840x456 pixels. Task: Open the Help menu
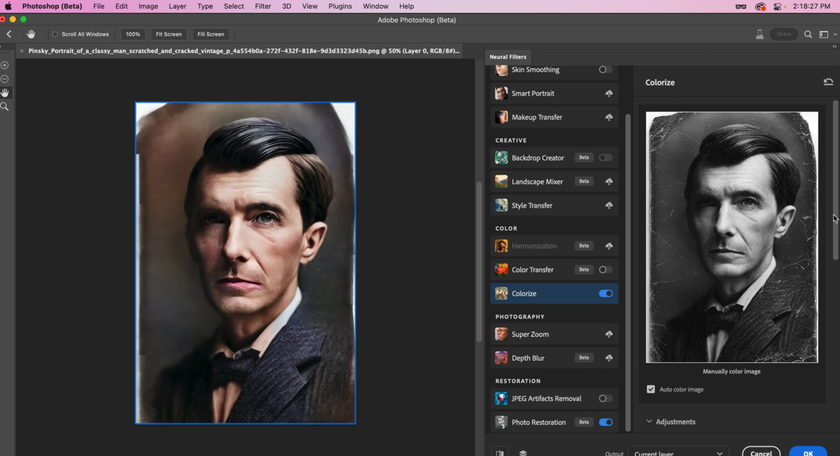coord(406,6)
